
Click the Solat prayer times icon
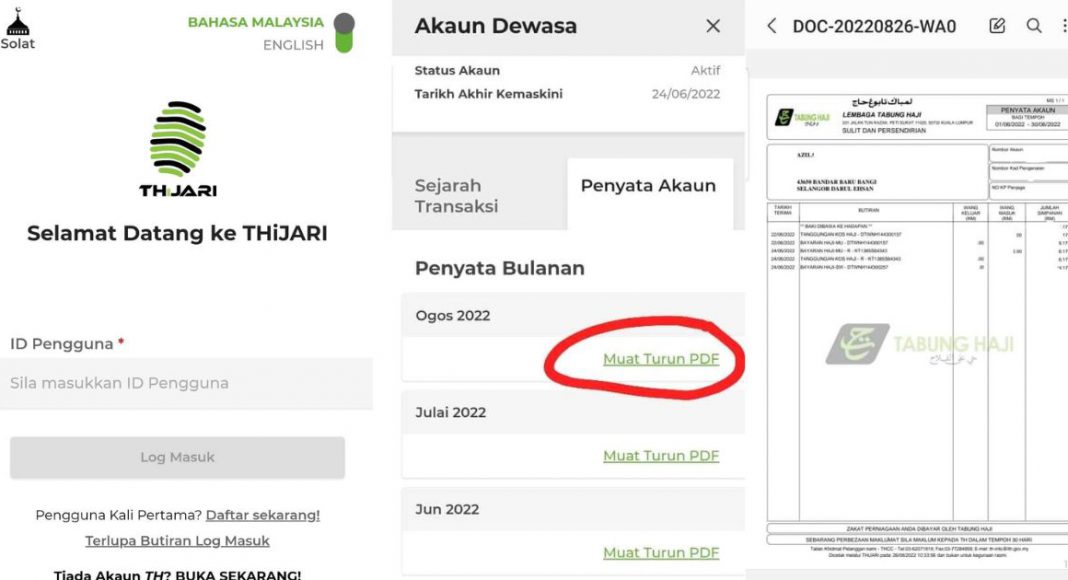17,25
